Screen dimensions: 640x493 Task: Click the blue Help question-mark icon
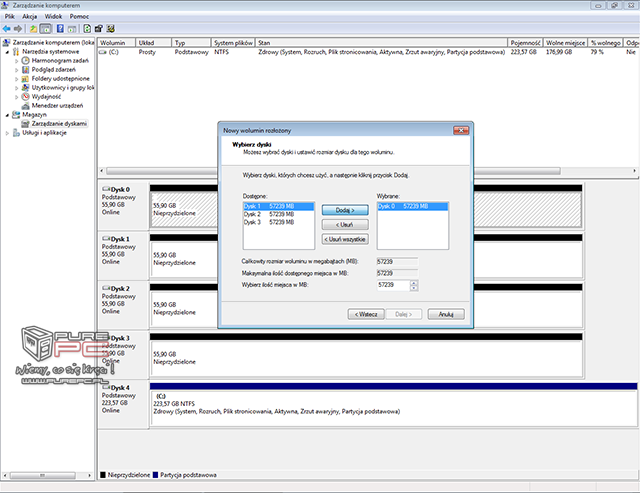60,29
